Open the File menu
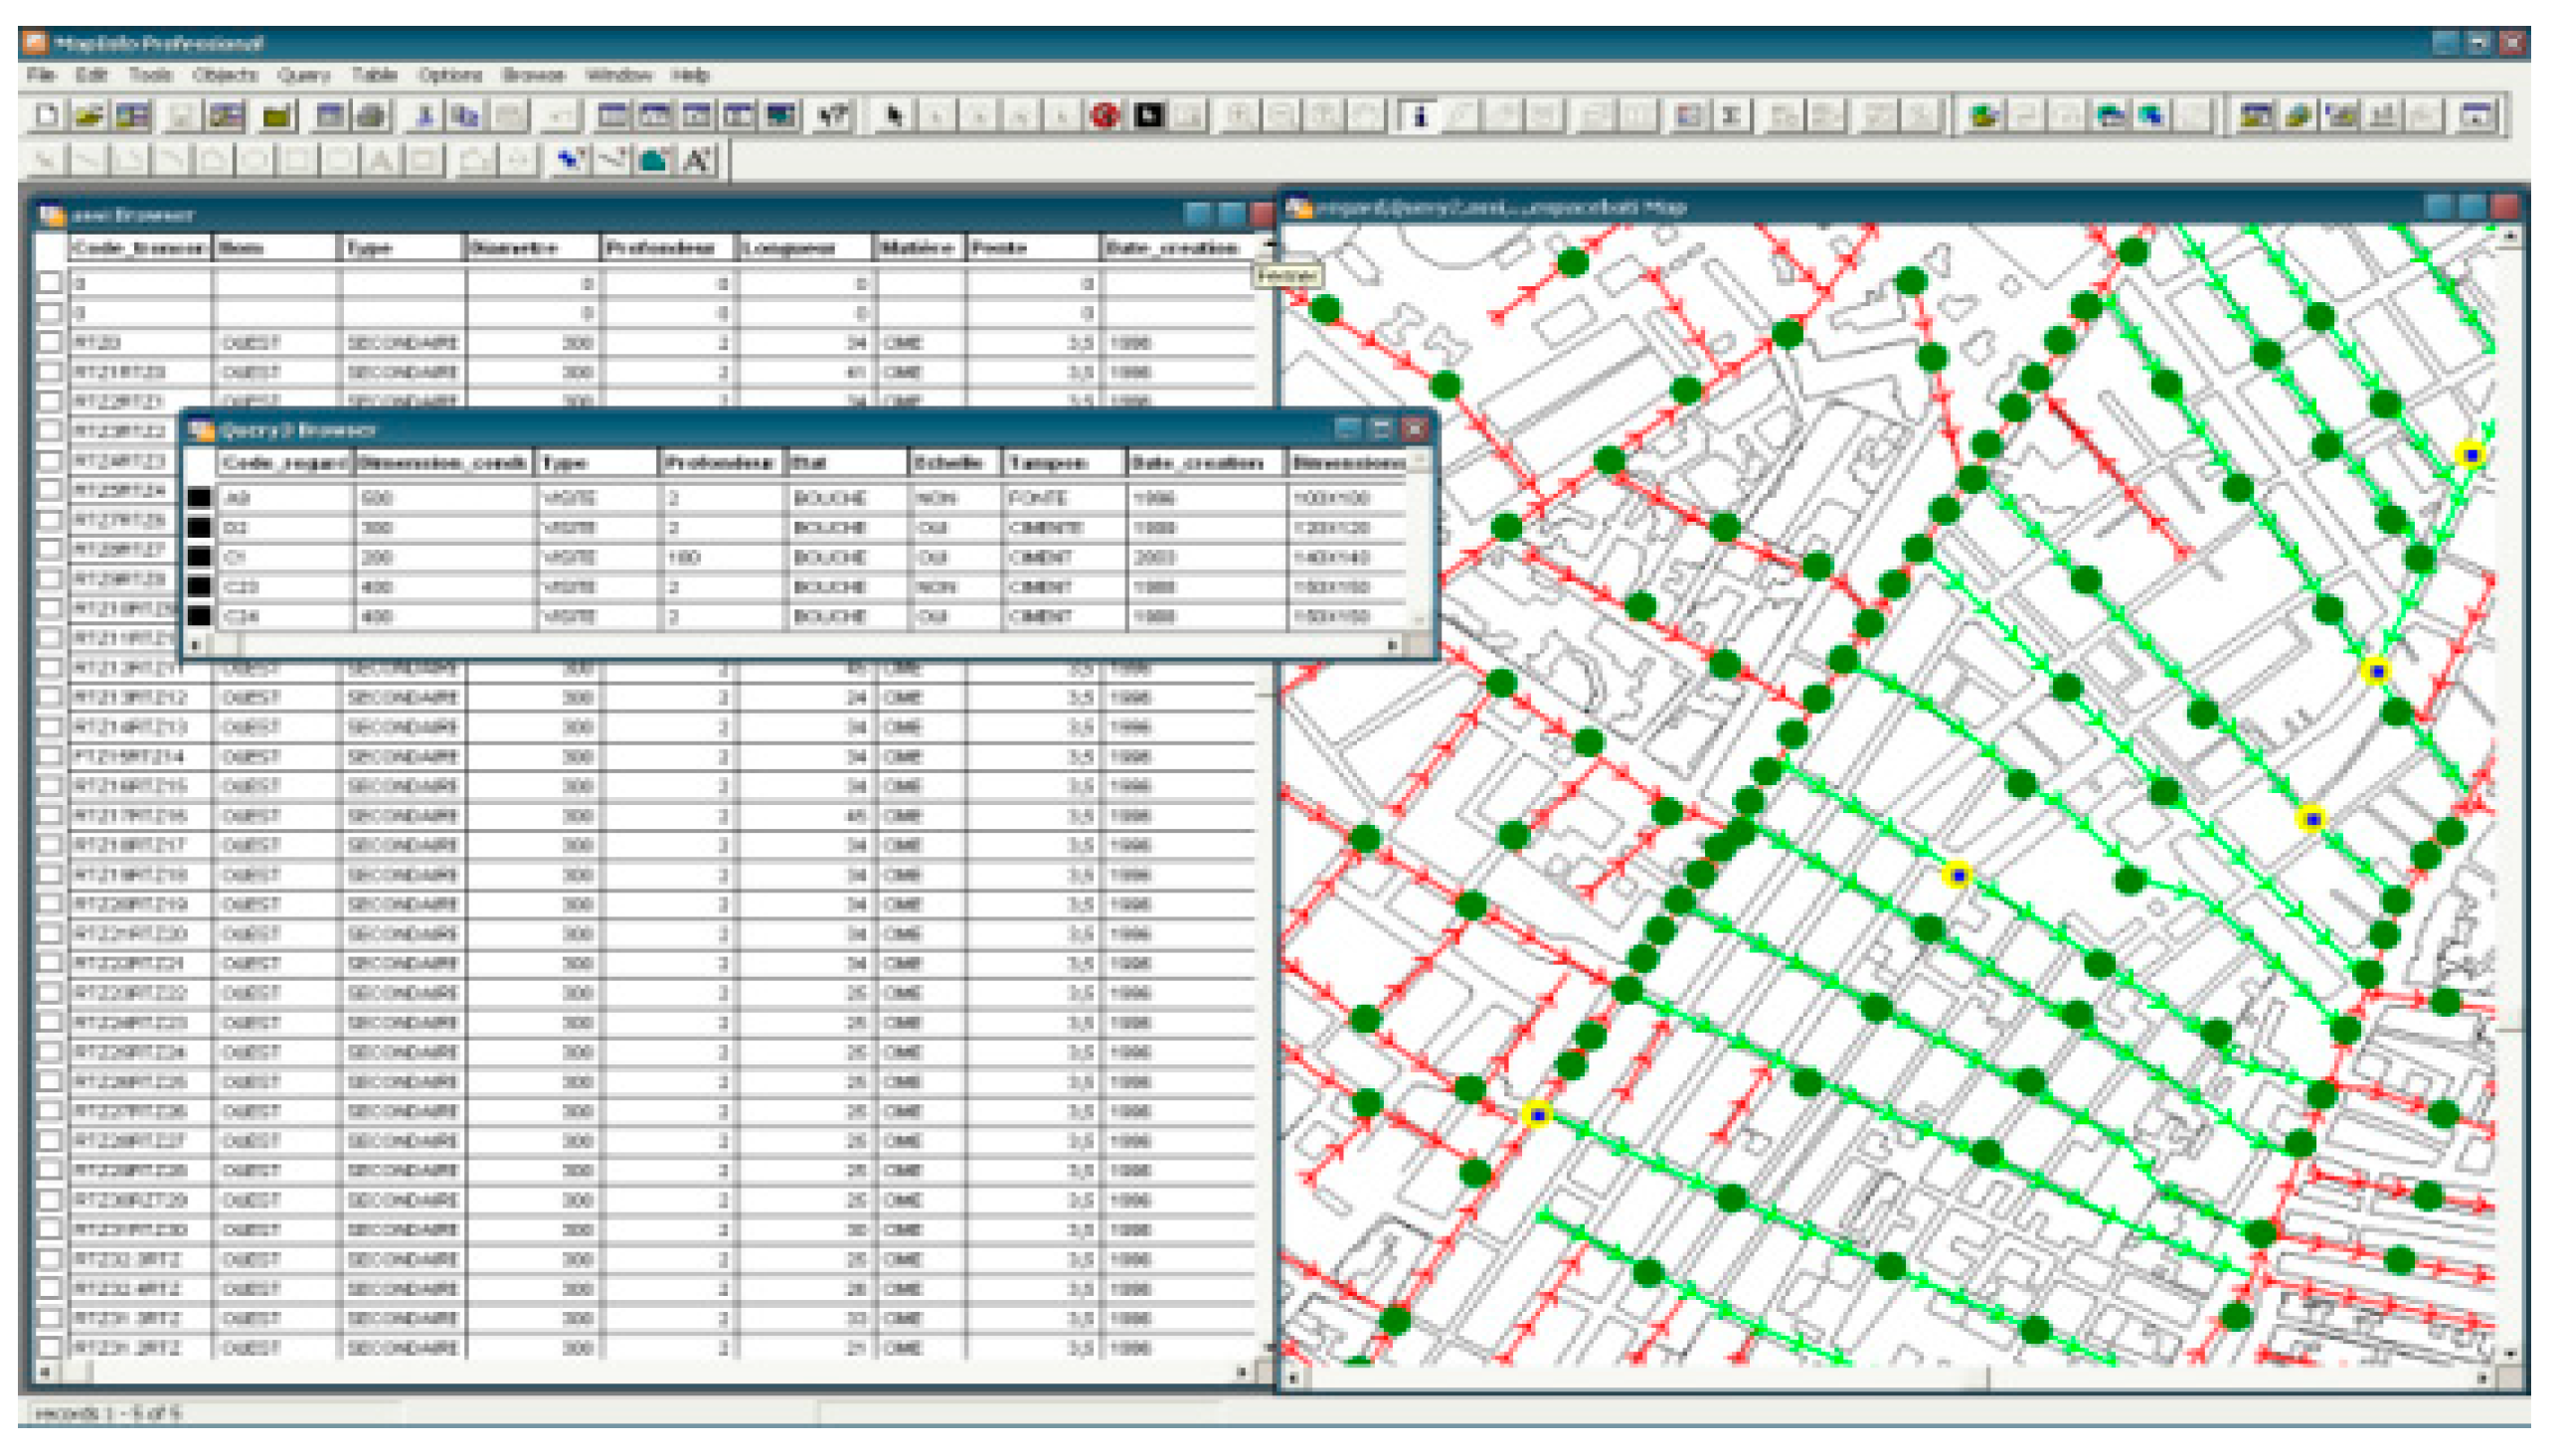The width and height of the screenshot is (2561, 1456). 41,75
